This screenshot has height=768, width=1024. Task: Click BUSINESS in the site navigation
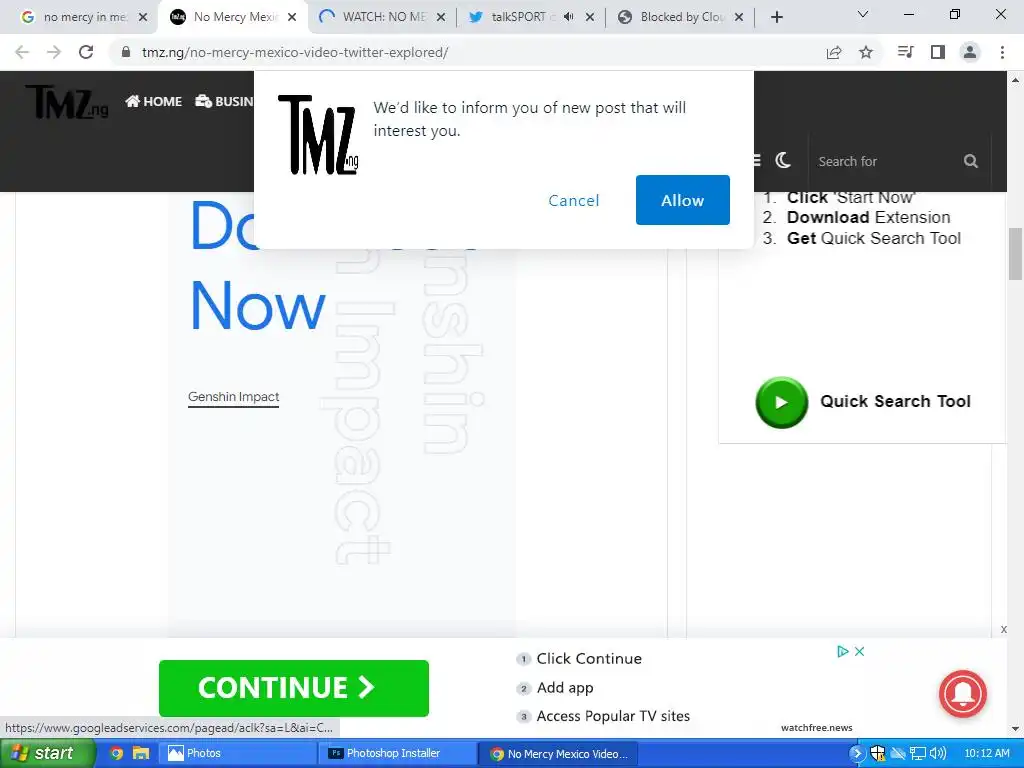point(224,101)
